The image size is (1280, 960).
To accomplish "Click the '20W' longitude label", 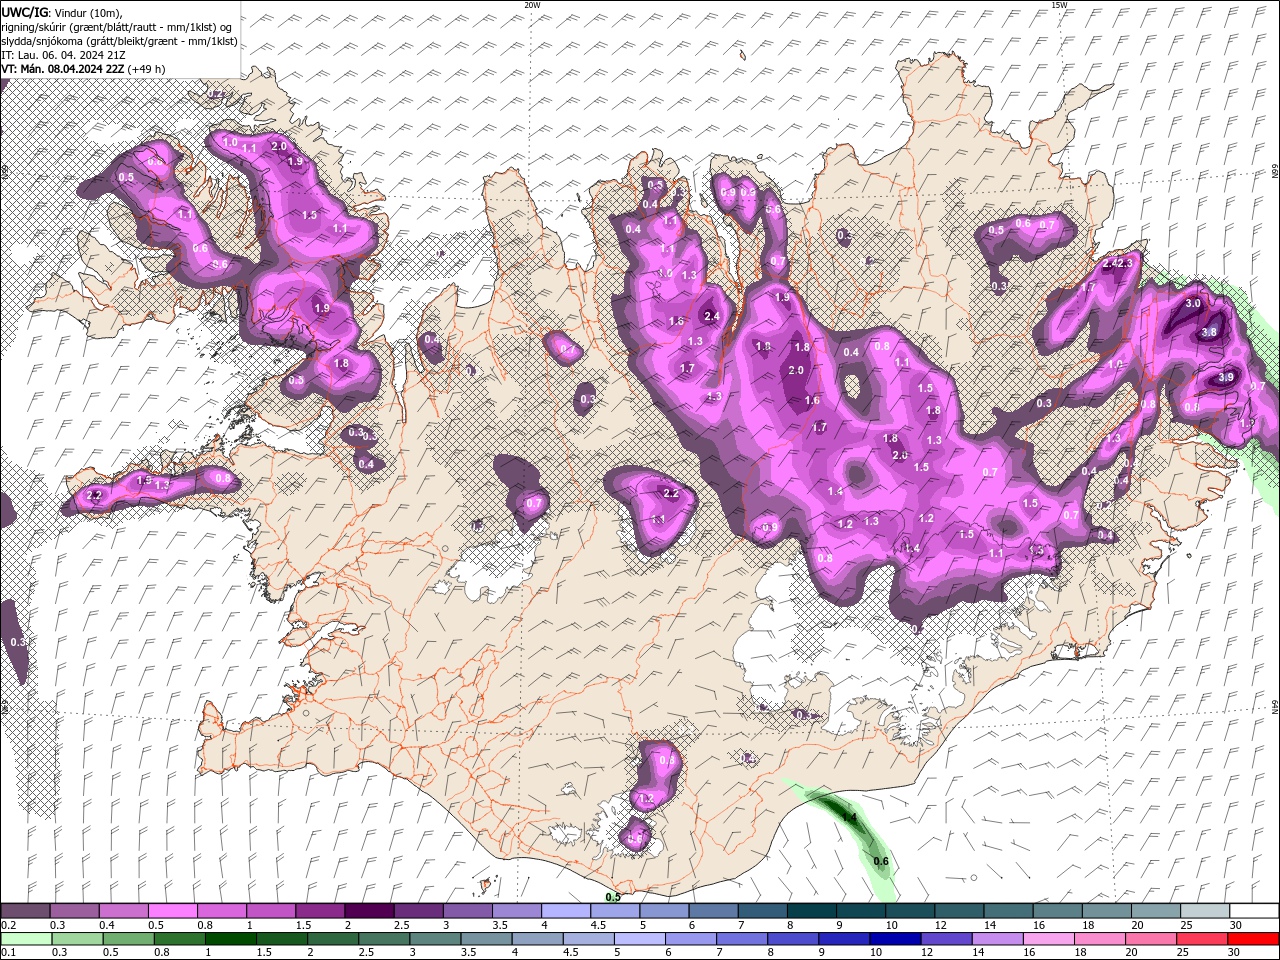I will point(532,5).
